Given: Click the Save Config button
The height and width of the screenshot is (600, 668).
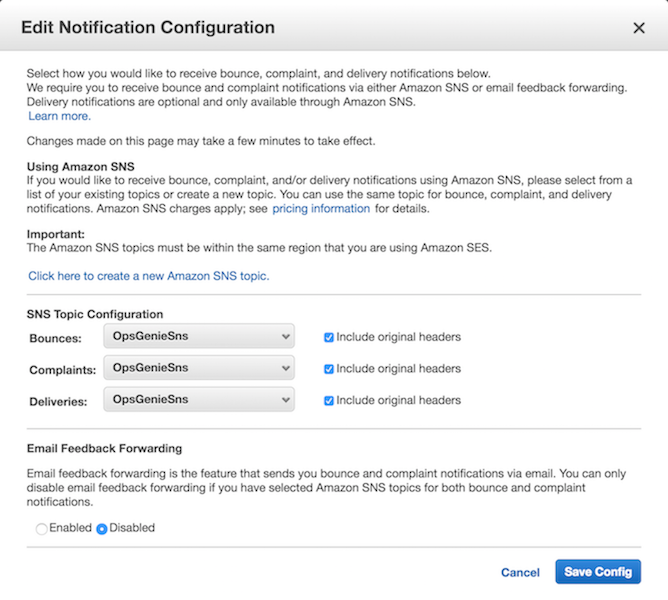Looking at the screenshot, I should [597, 572].
